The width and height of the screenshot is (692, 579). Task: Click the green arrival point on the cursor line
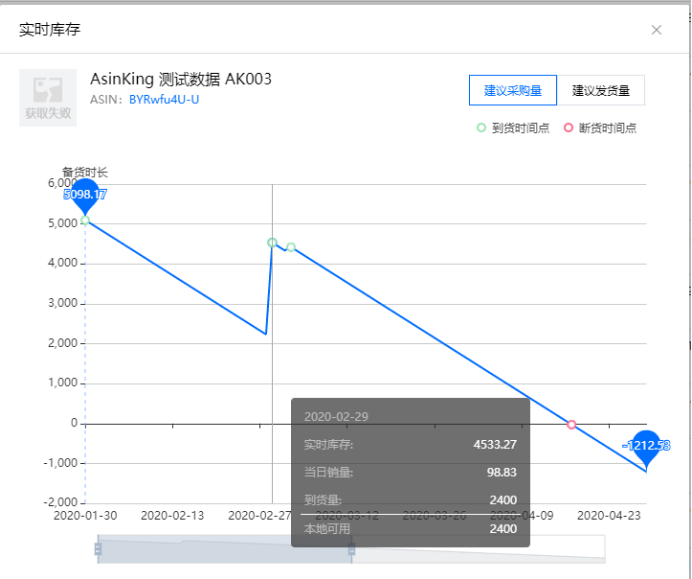(272, 243)
